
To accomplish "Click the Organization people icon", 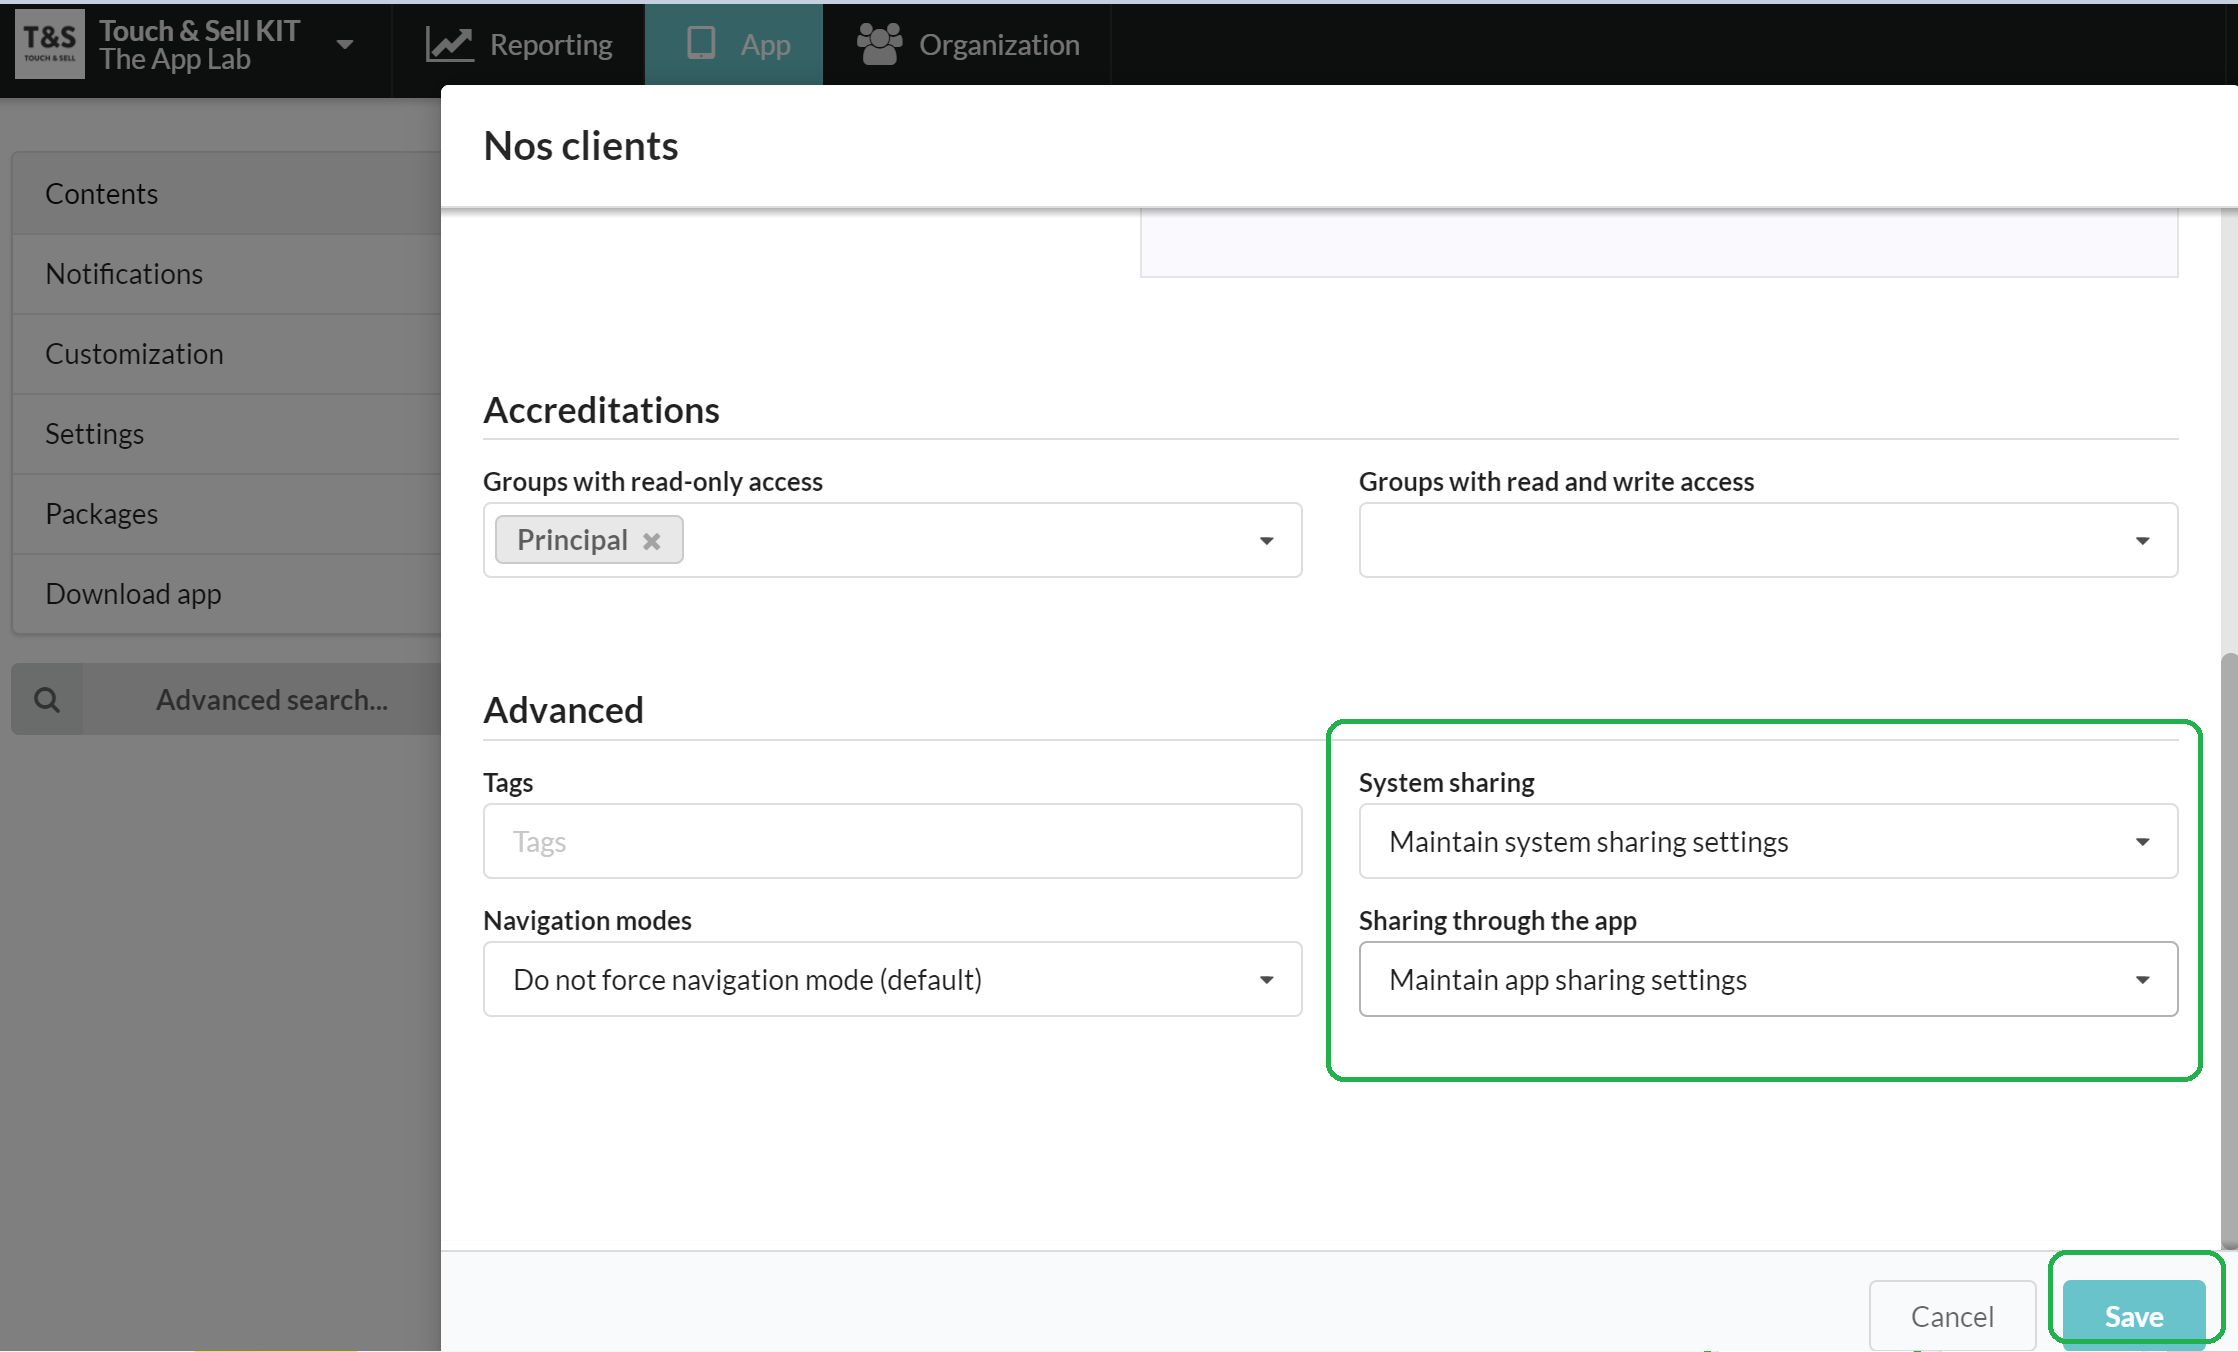I will click(x=879, y=44).
